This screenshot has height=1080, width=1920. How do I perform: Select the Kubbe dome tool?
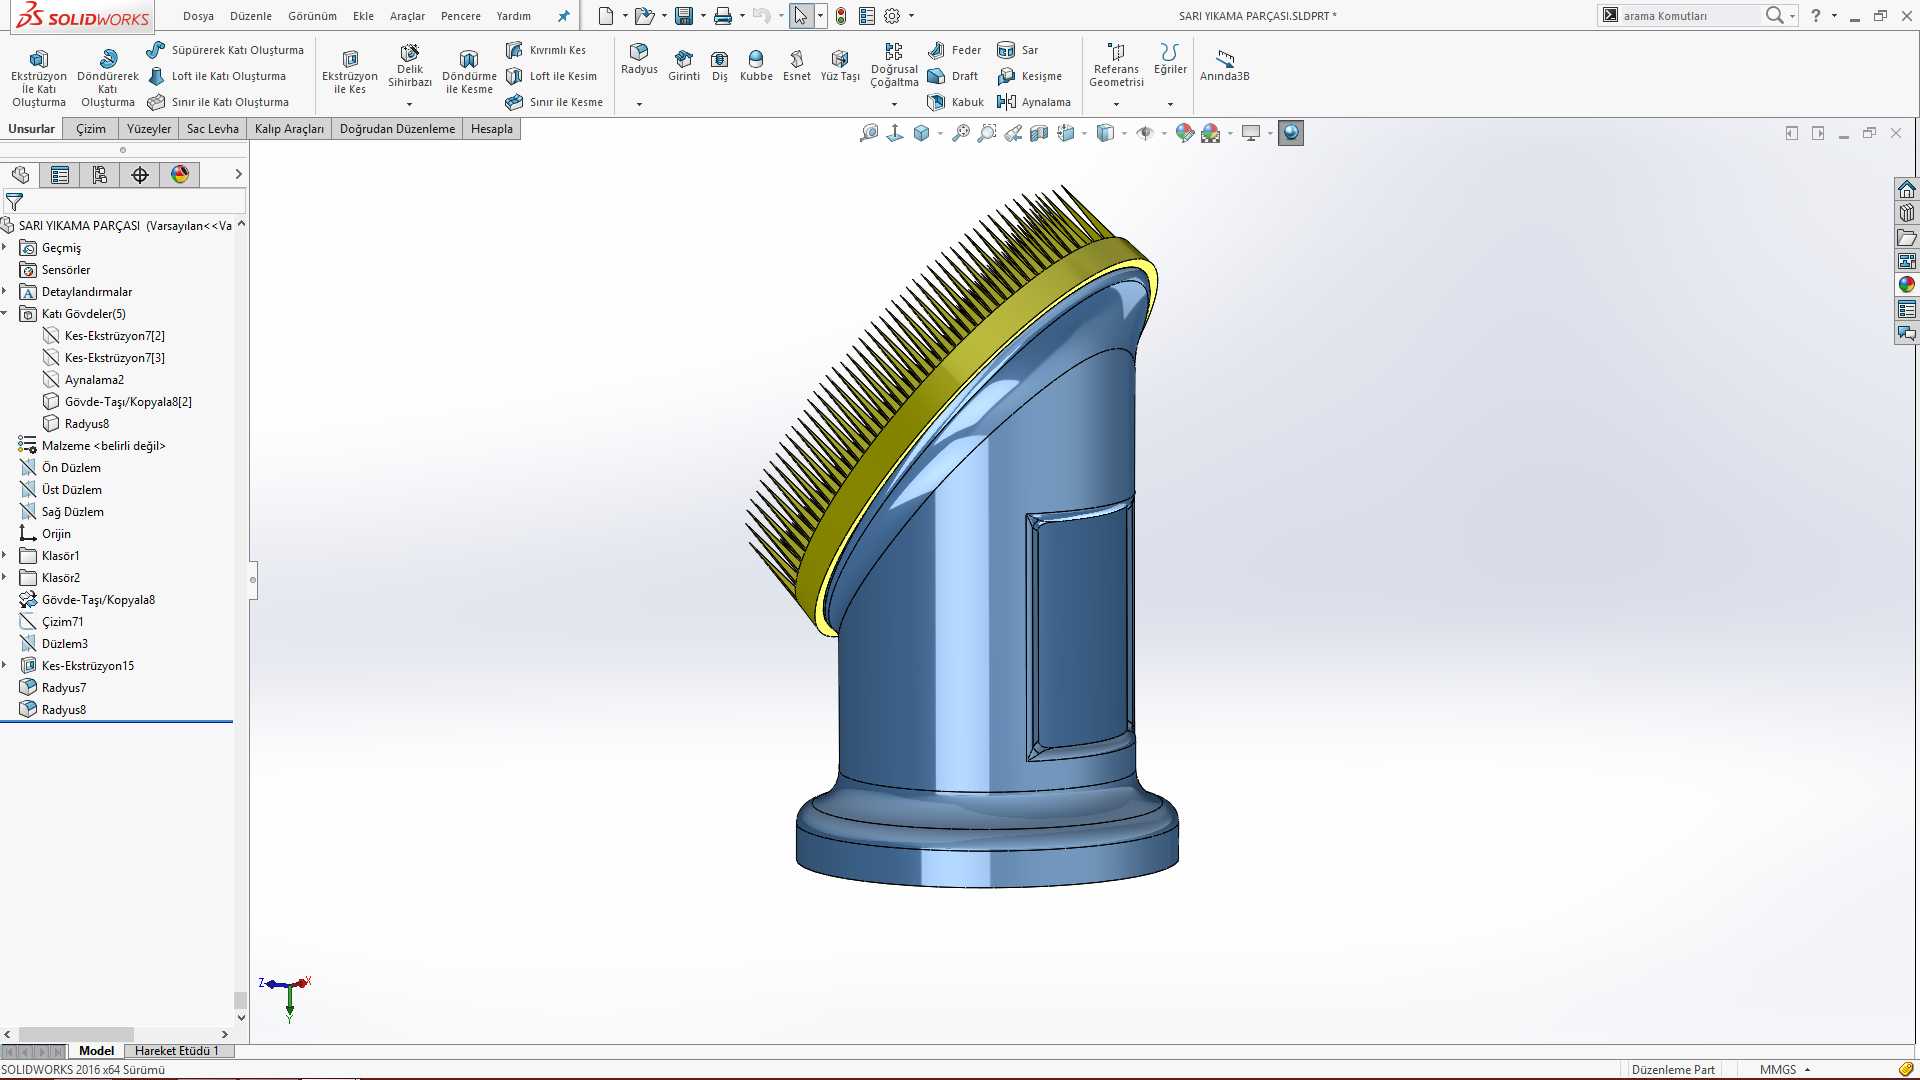756,66
